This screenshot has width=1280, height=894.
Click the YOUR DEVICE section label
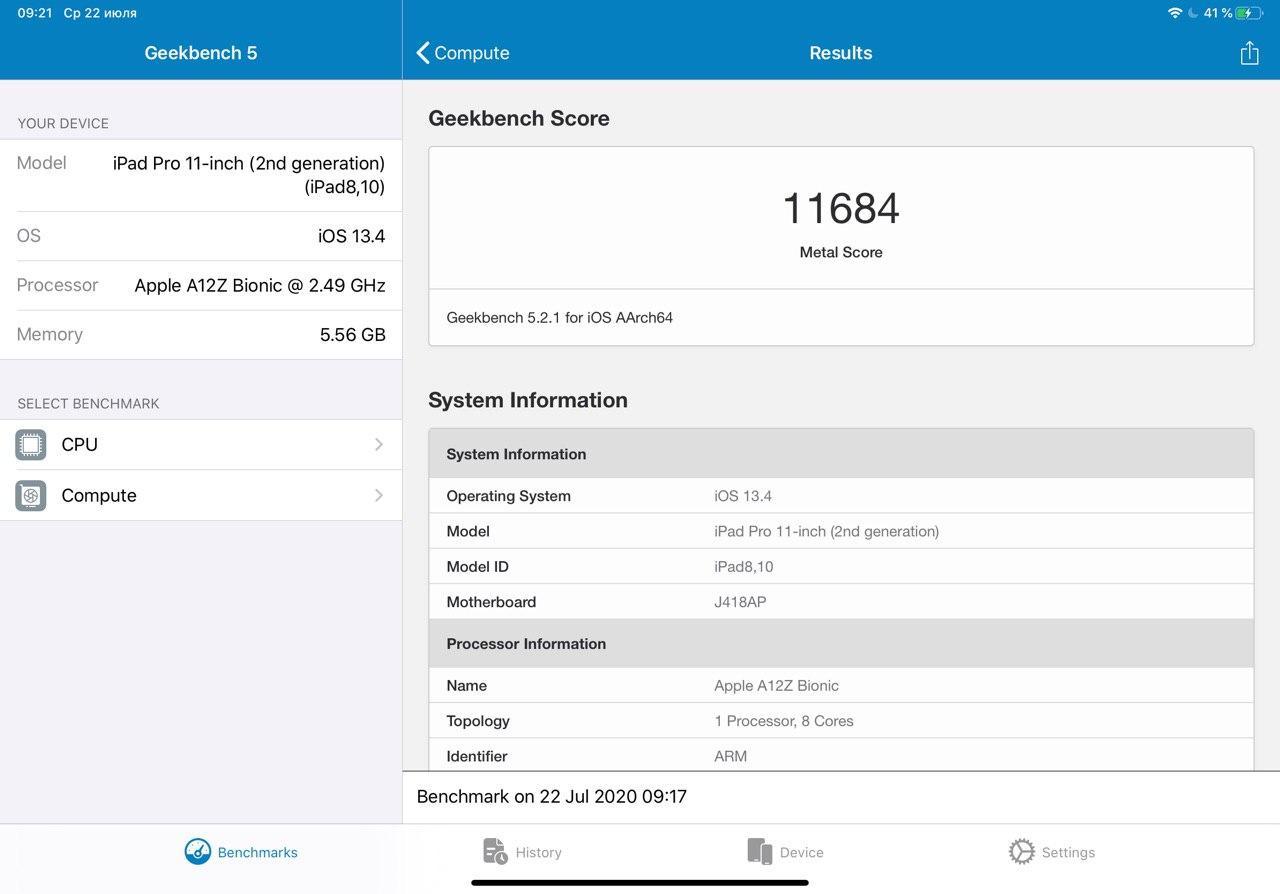(x=63, y=123)
